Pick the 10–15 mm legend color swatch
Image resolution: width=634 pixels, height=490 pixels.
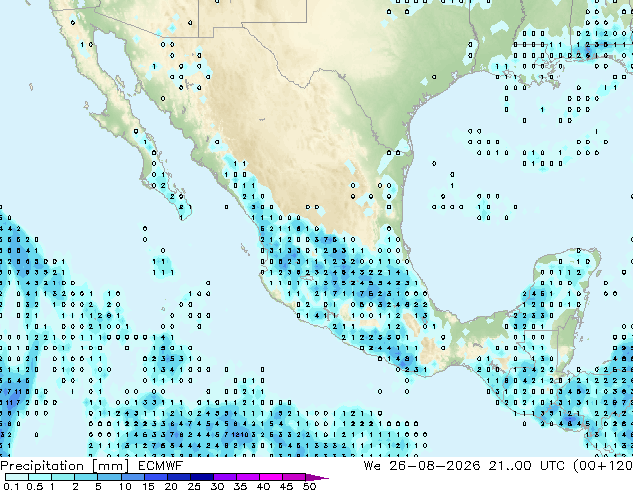[133, 477]
